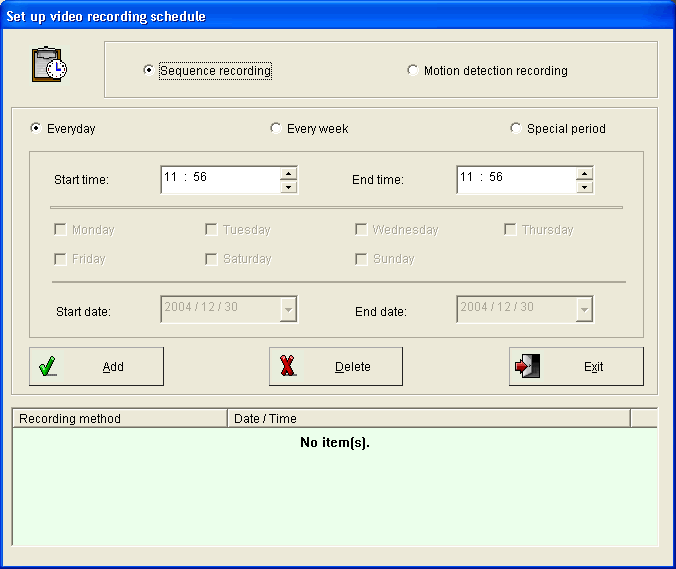Increase End time with up arrow
This screenshot has height=569, width=676.
click(x=585, y=173)
